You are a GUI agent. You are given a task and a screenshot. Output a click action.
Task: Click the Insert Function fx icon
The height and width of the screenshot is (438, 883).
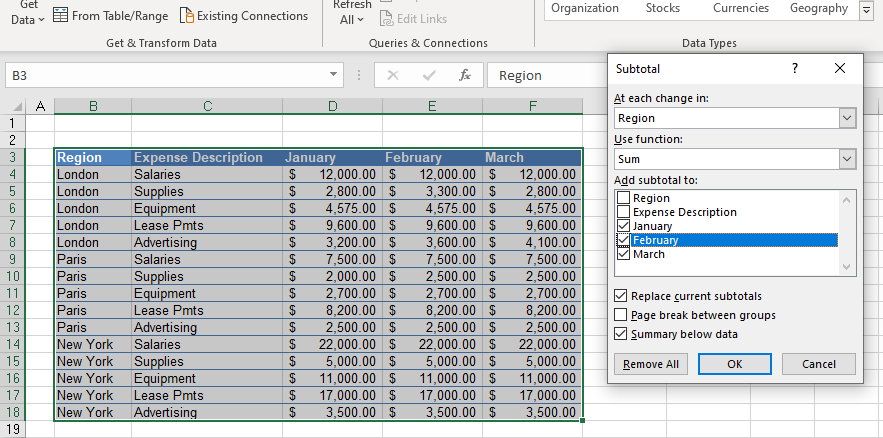click(464, 75)
